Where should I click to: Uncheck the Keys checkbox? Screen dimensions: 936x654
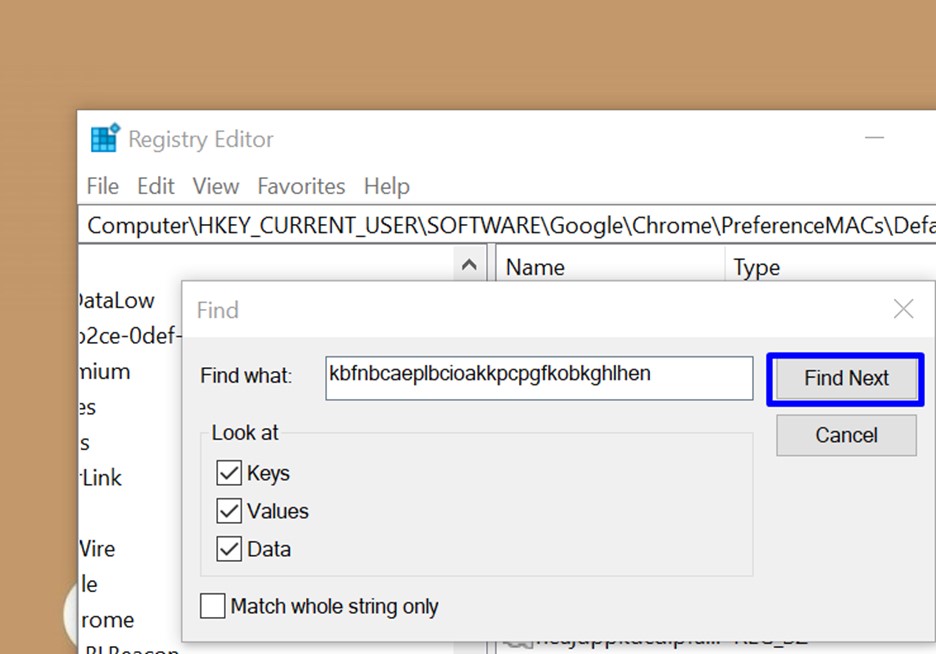click(x=229, y=473)
